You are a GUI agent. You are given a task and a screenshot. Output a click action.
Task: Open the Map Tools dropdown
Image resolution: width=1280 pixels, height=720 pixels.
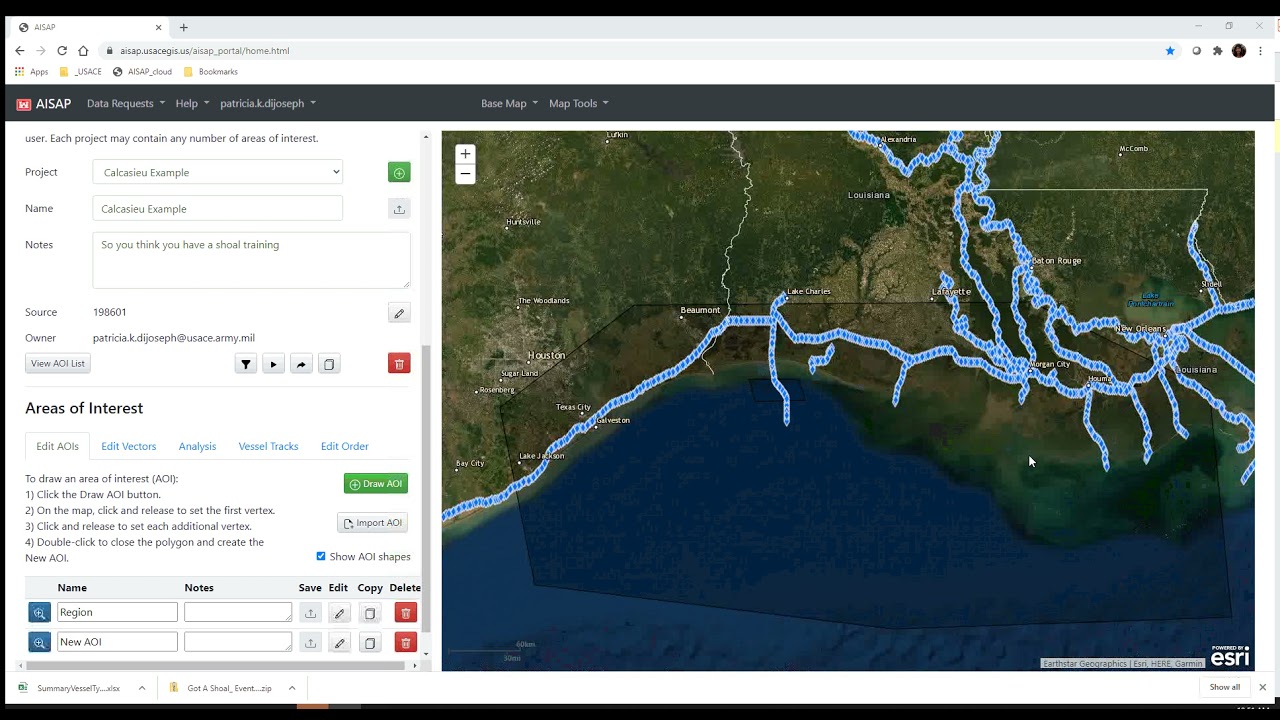click(x=578, y=103)
